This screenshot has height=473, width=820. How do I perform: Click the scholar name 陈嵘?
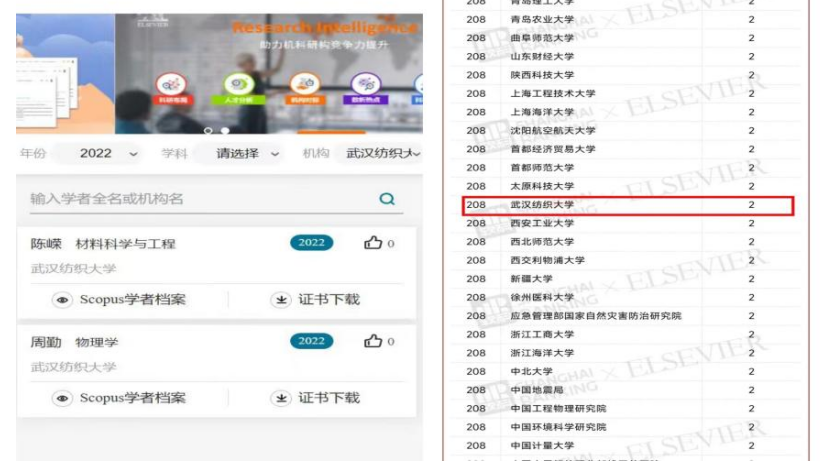(x=46, y=244)
